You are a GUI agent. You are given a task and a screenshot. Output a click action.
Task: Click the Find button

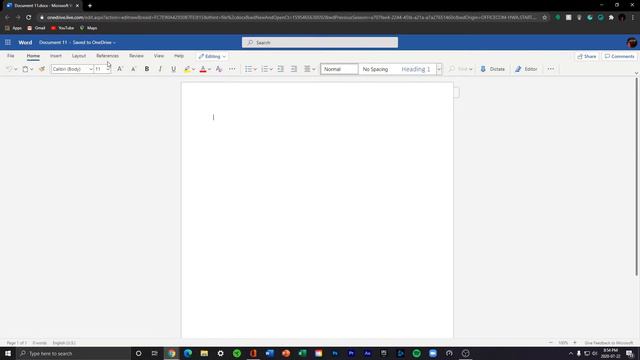click(460, 69)
